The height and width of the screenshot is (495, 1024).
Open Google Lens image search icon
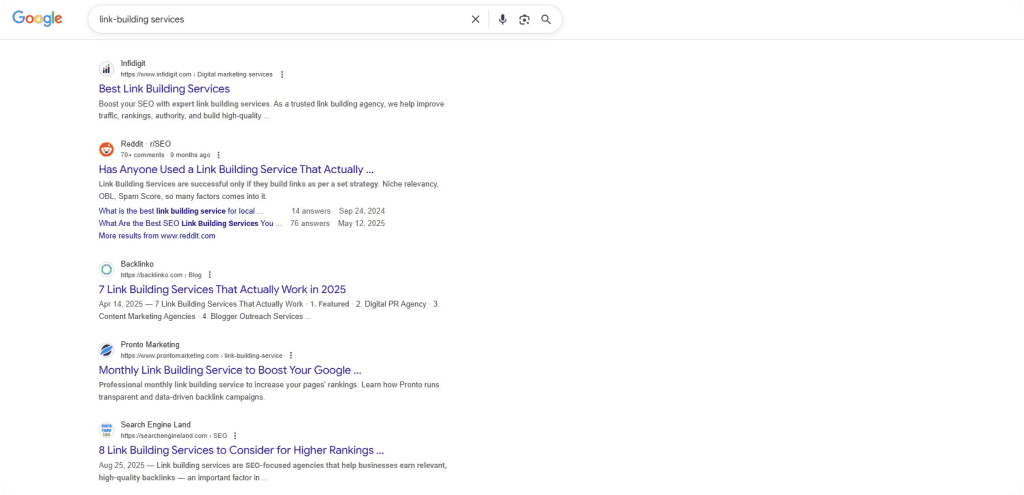(x=524, y=20)
